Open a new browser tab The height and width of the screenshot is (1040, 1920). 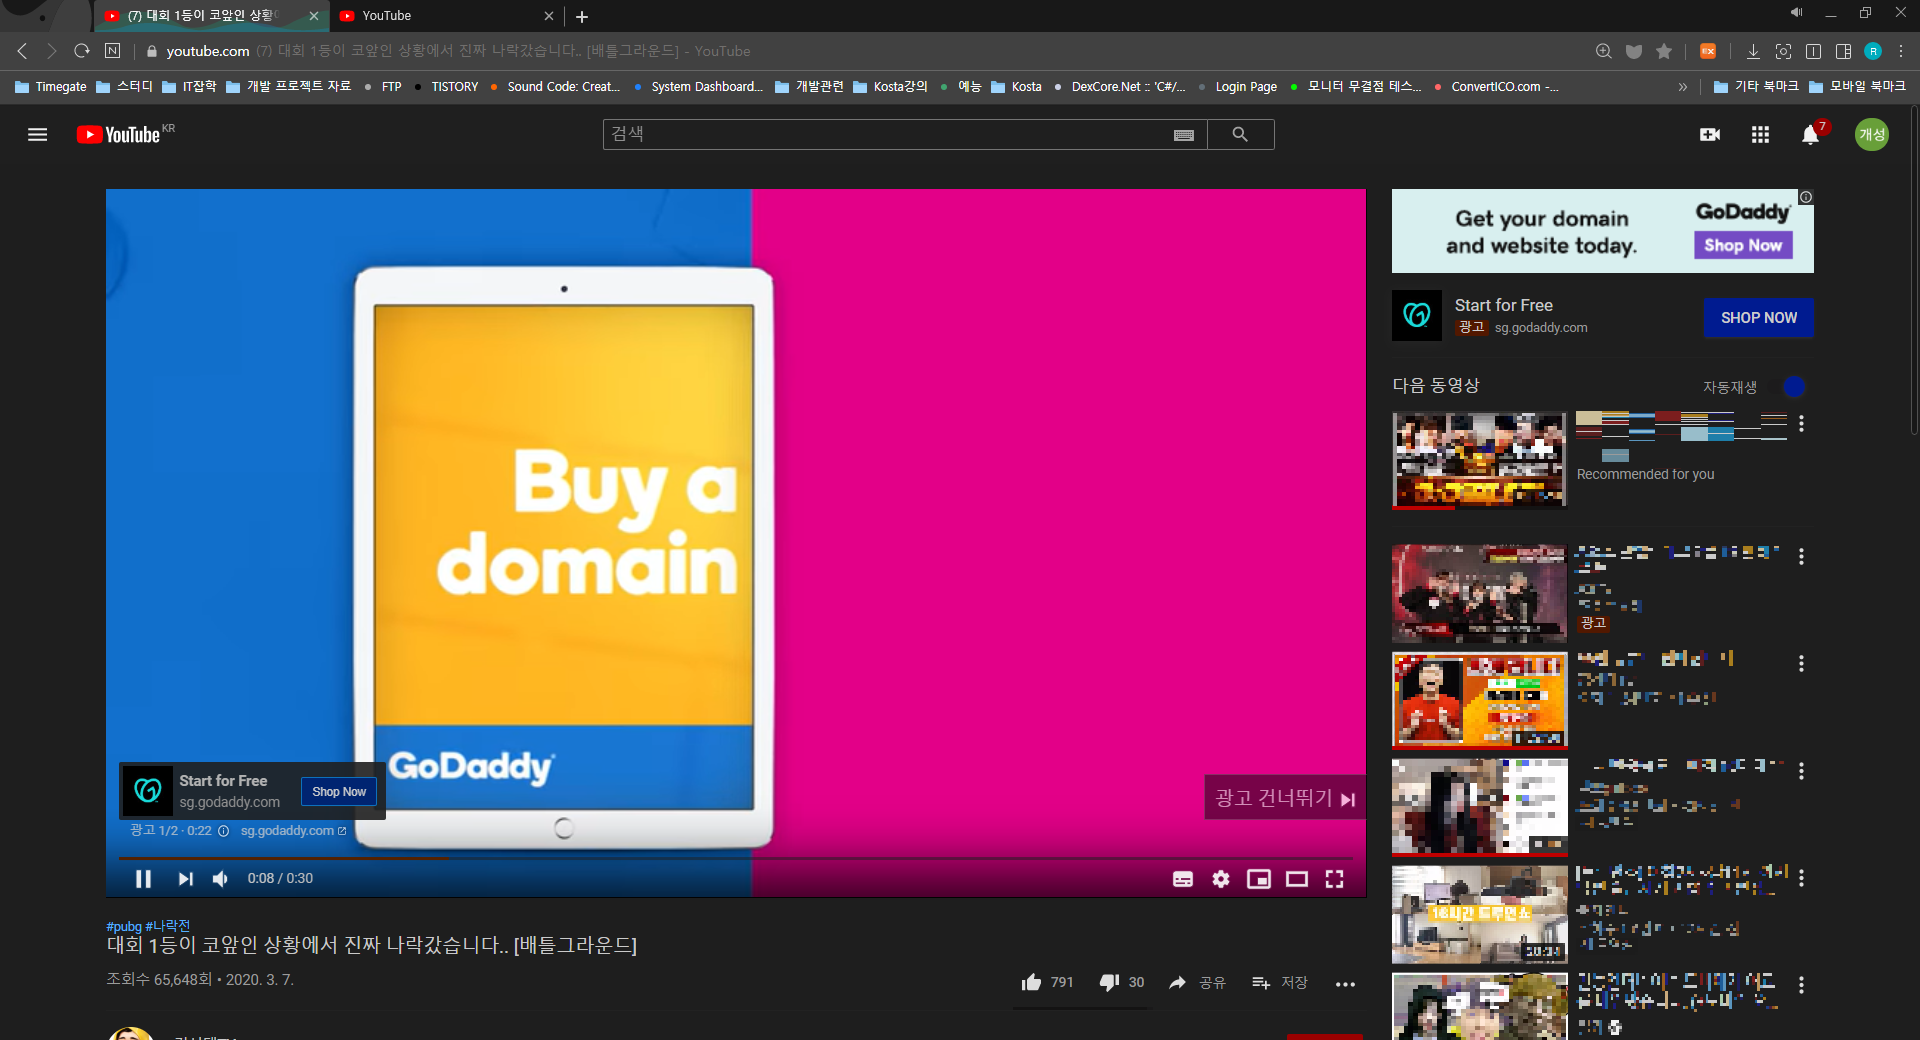point(582,16)
